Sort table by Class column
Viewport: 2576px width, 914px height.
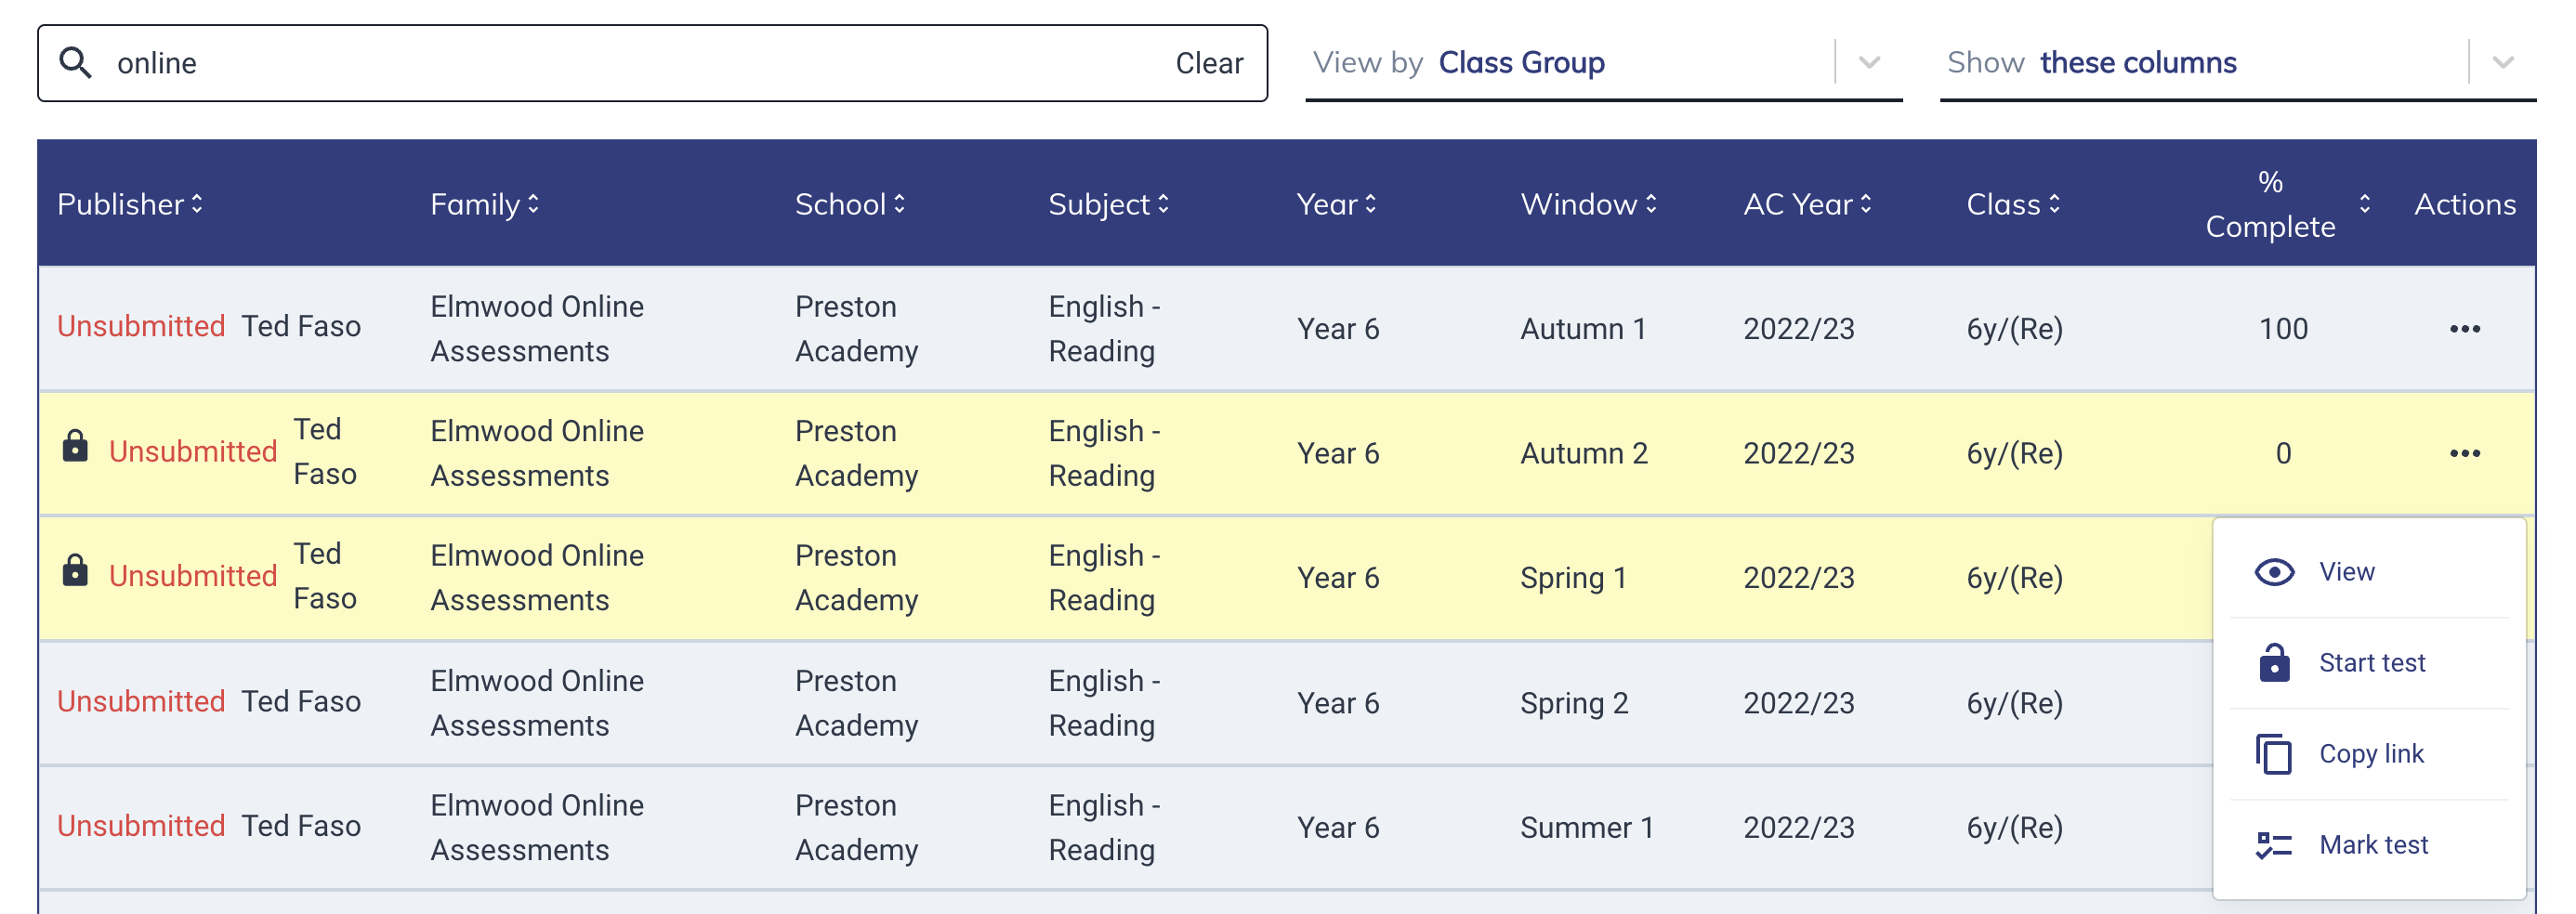point(2053,204)
